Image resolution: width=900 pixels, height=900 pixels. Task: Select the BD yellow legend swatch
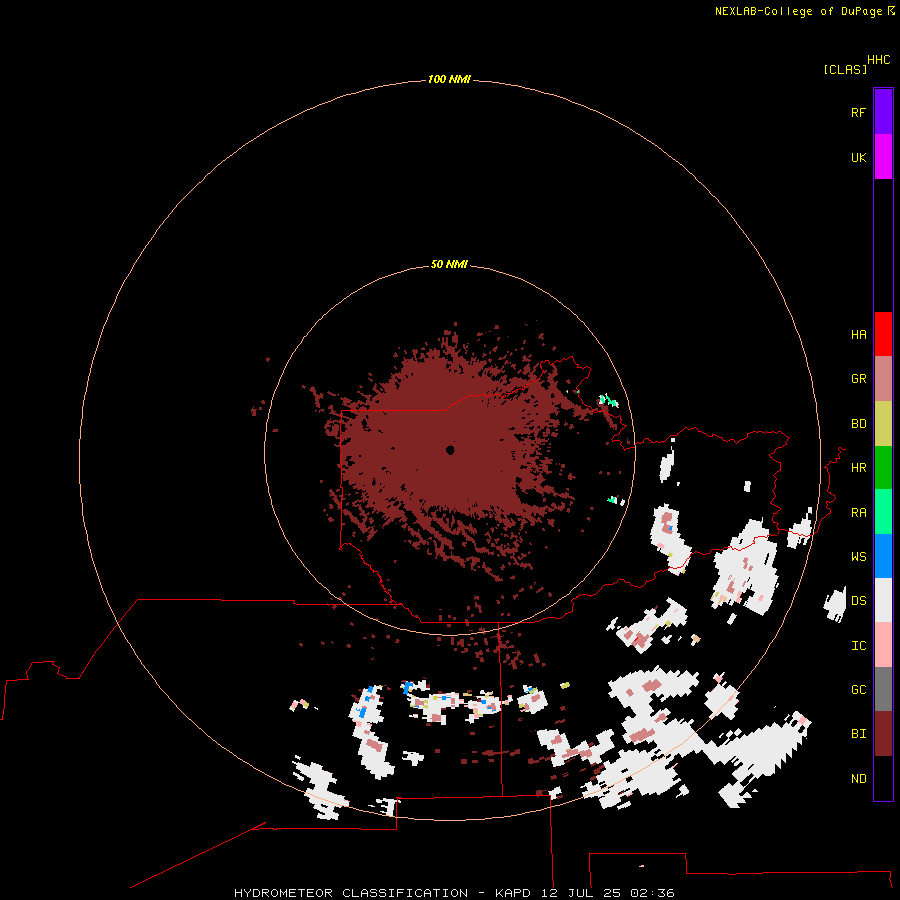[x=883, y=424]
